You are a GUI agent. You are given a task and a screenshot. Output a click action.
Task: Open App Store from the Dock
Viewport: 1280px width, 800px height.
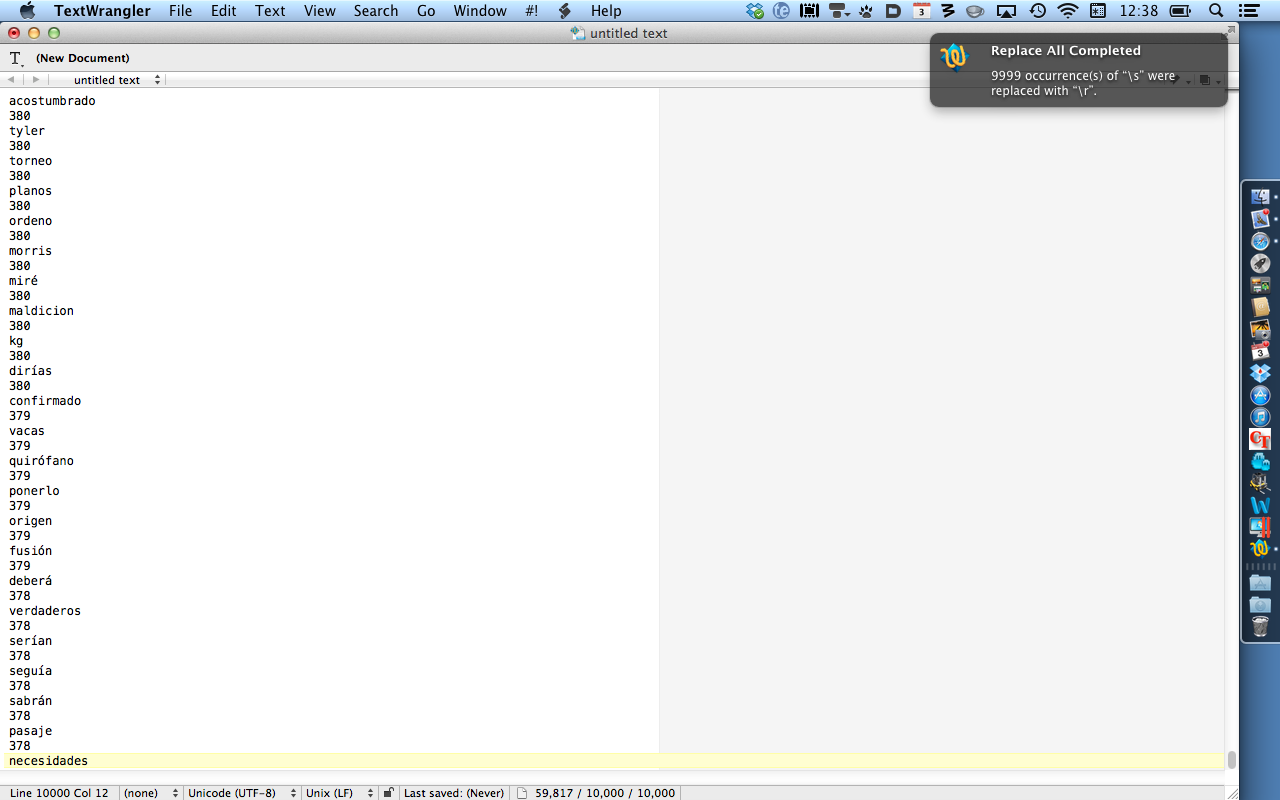pyautogui.click(x=1260, y=395)
